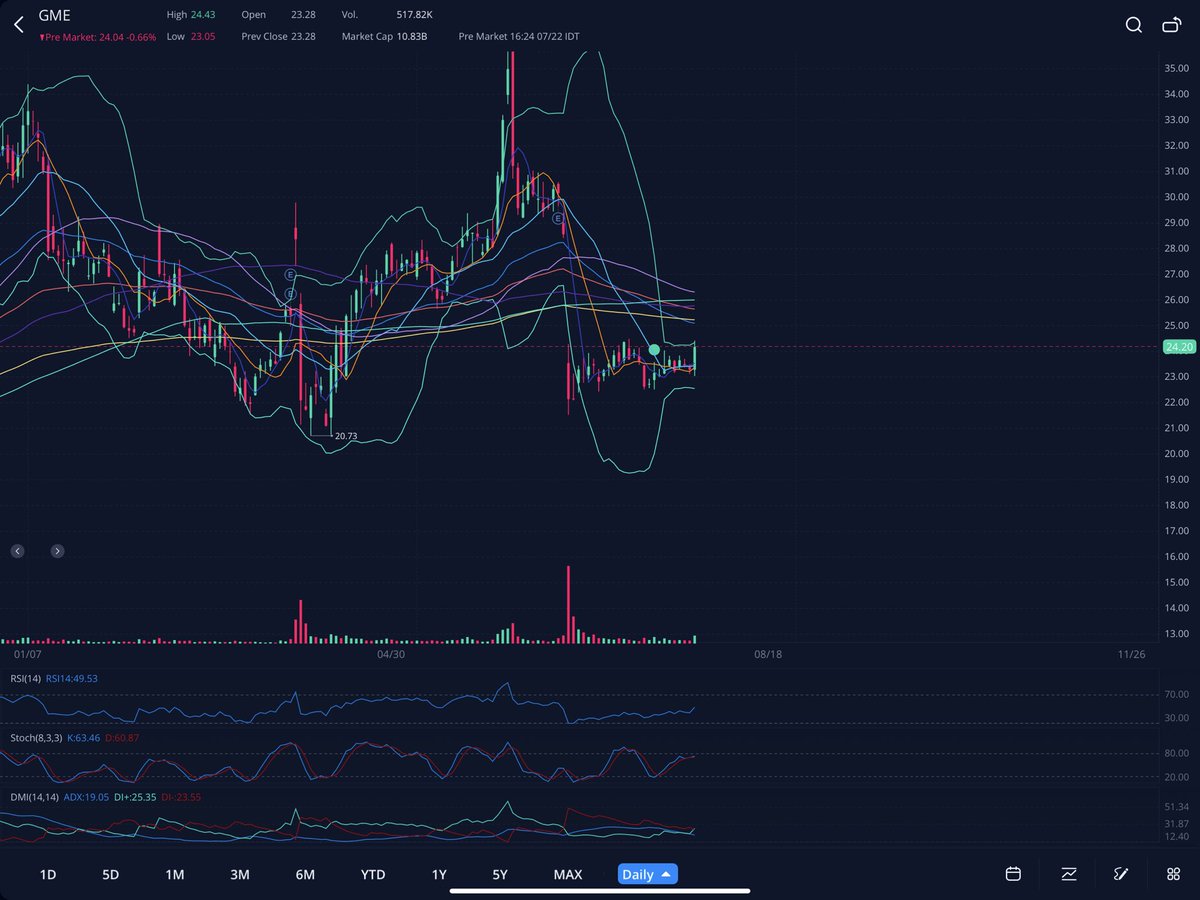Tap the Stoch(8,3,3) indicator label

pyautogui.click(x=34, y=737)
